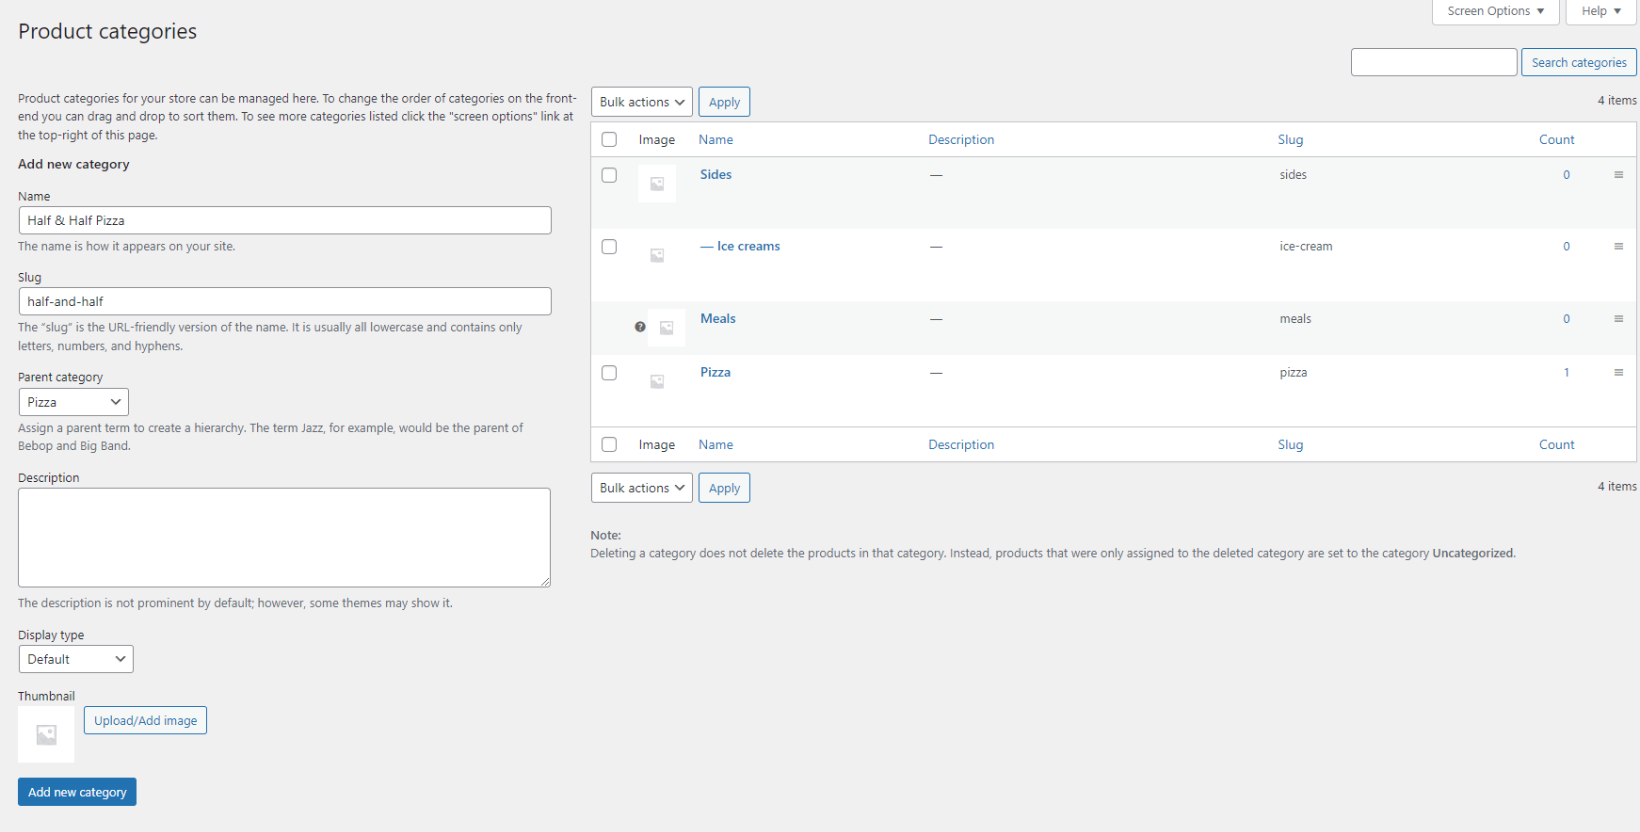The height and width of the screenshot is (832, 1640).
Task: Toggle the select-all checkbox in table header
Action: [609, 140]
